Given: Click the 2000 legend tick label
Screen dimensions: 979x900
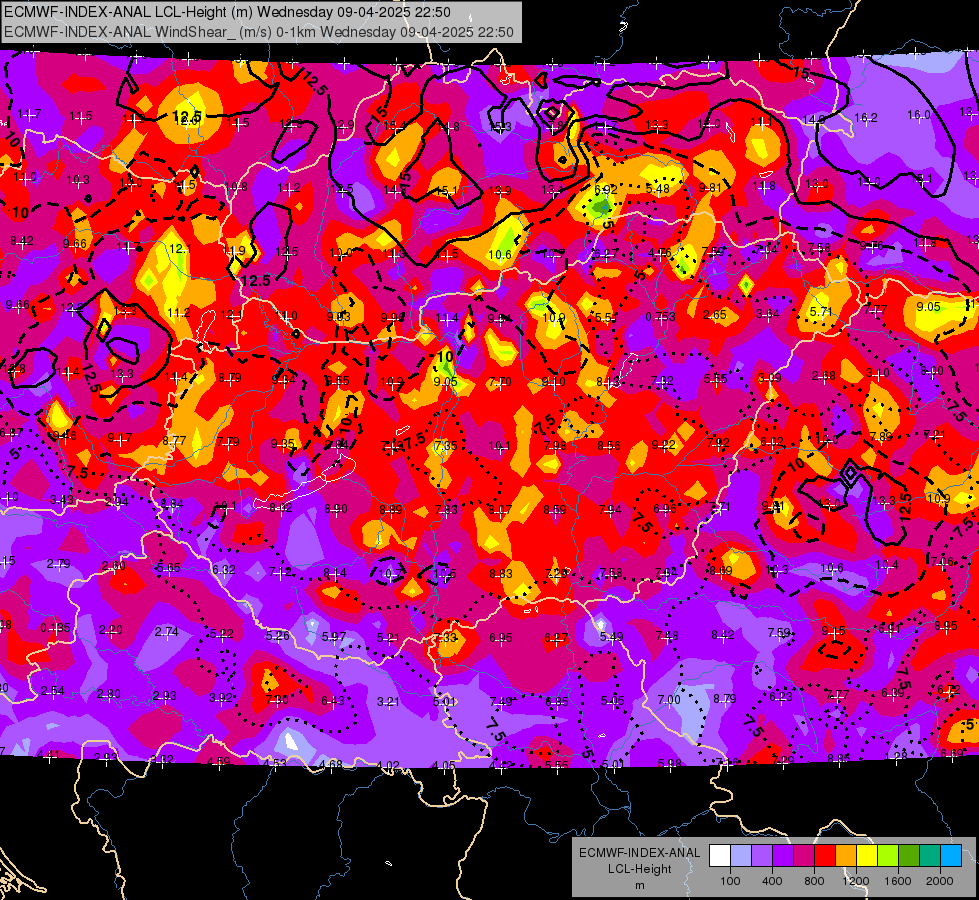Looking at the screenshot, I should click(x=940, y=881).
